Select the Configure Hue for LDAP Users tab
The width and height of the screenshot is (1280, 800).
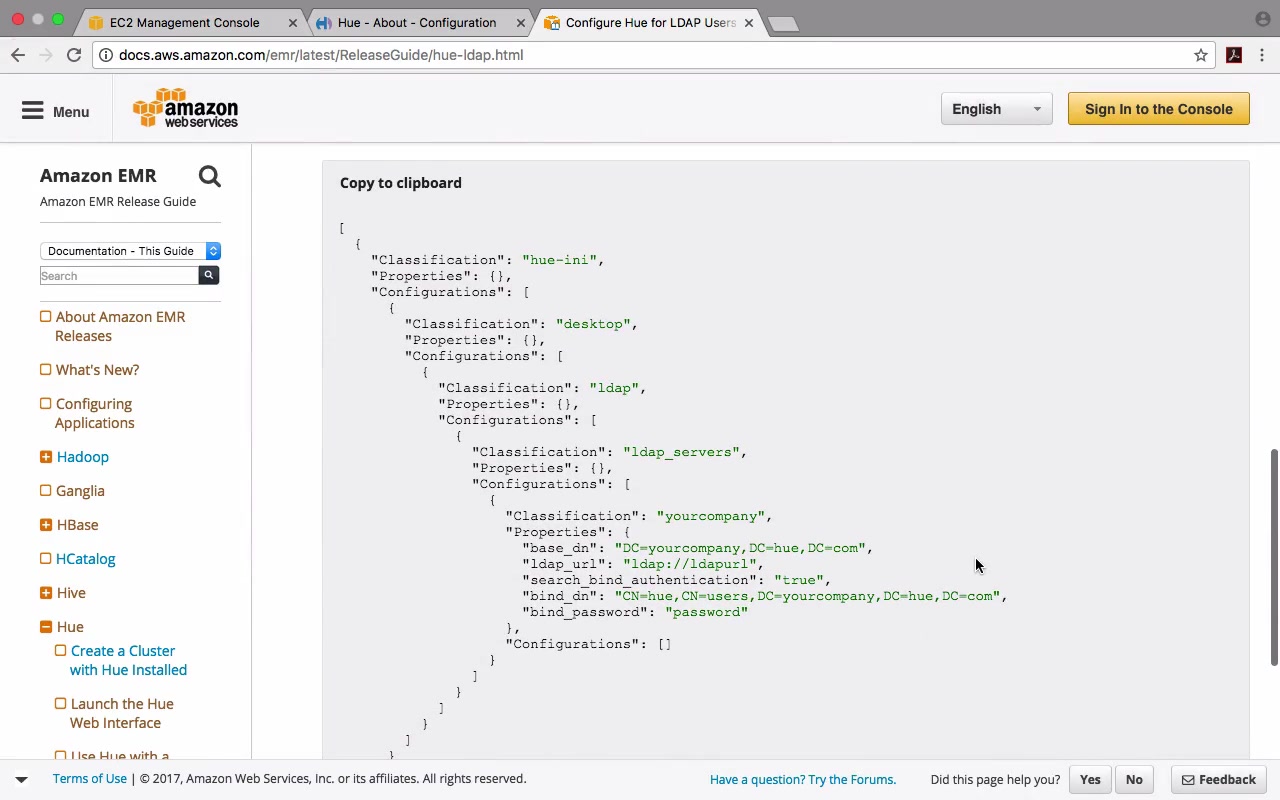point(650,22)
